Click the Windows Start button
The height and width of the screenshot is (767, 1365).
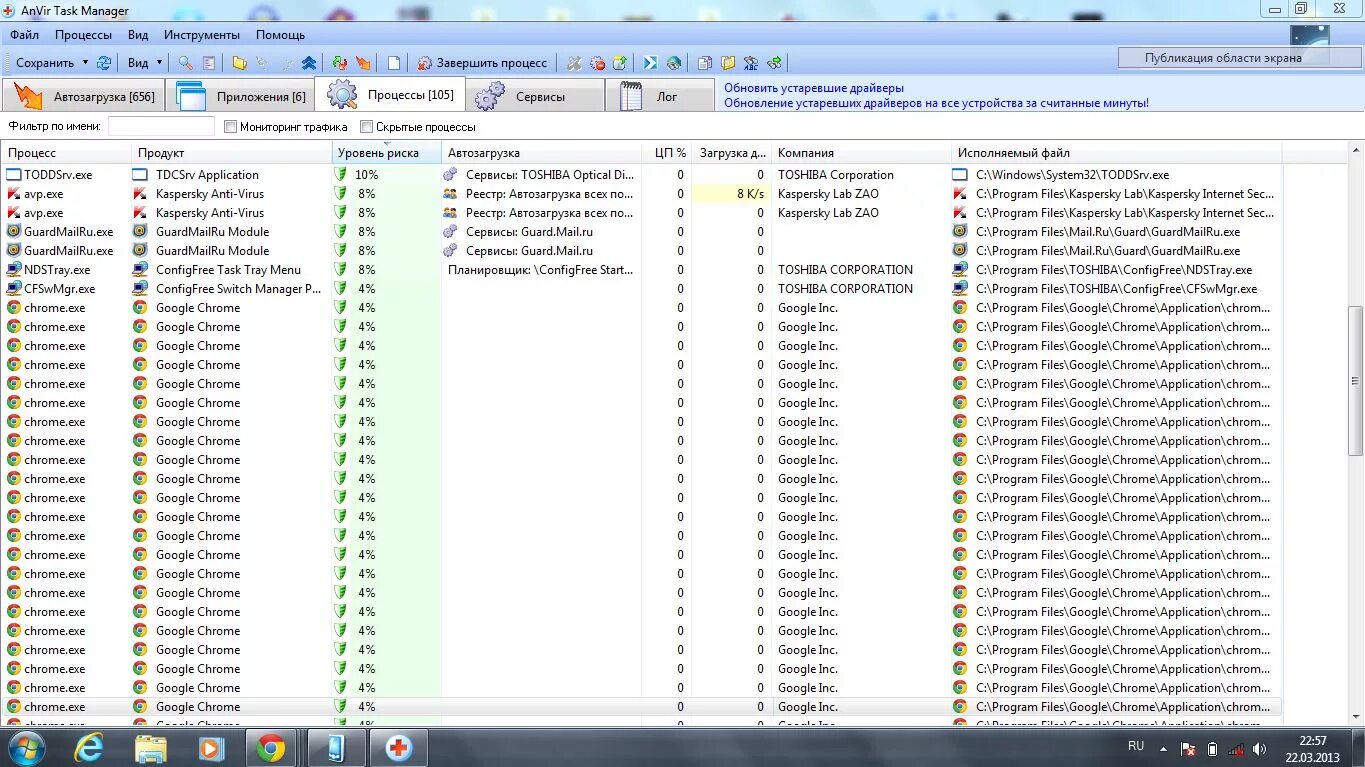(x=26, y=747)
